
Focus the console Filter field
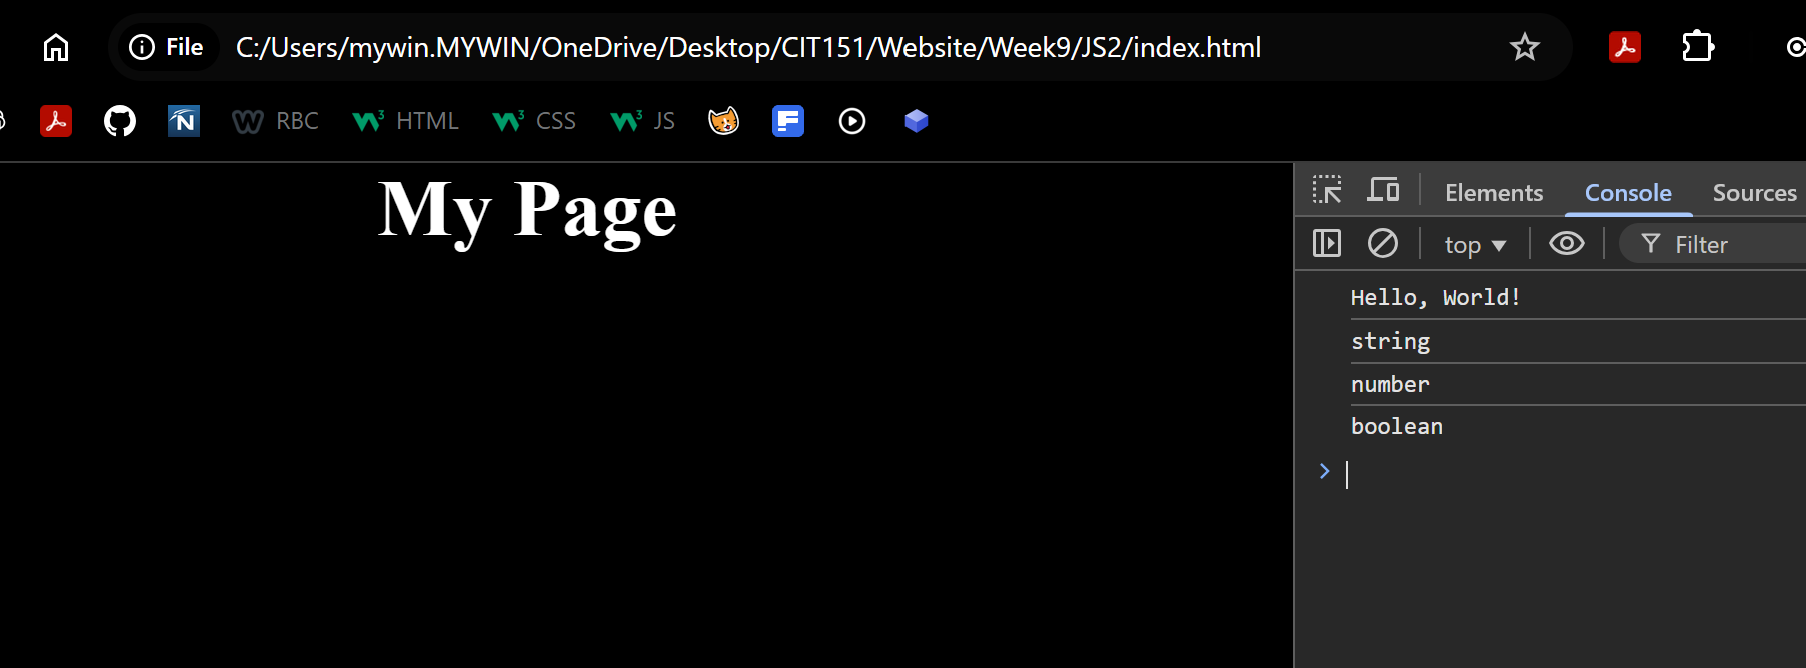(1714, 244)
